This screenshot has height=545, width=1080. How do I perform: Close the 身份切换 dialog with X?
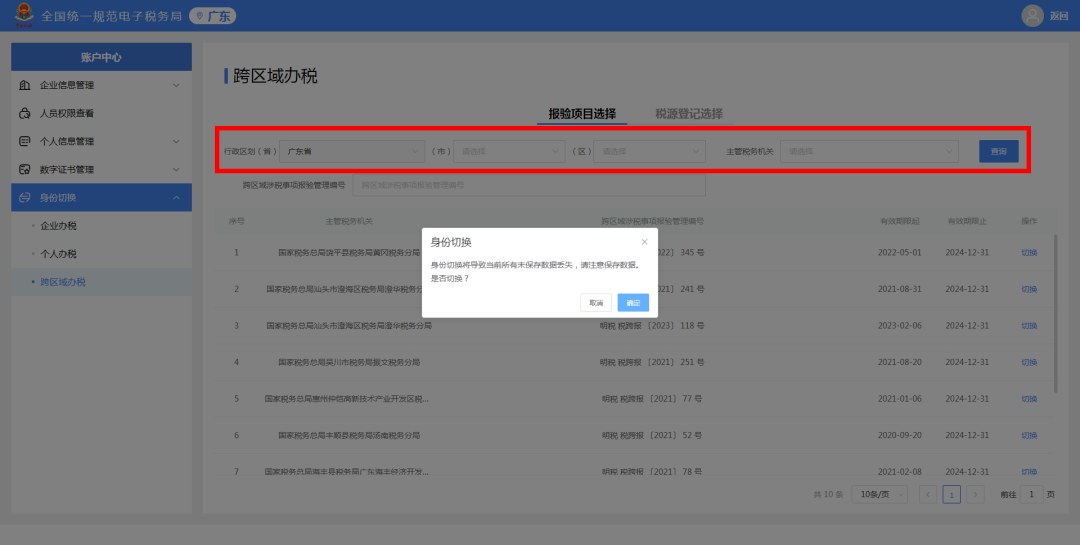pos(644,242)
